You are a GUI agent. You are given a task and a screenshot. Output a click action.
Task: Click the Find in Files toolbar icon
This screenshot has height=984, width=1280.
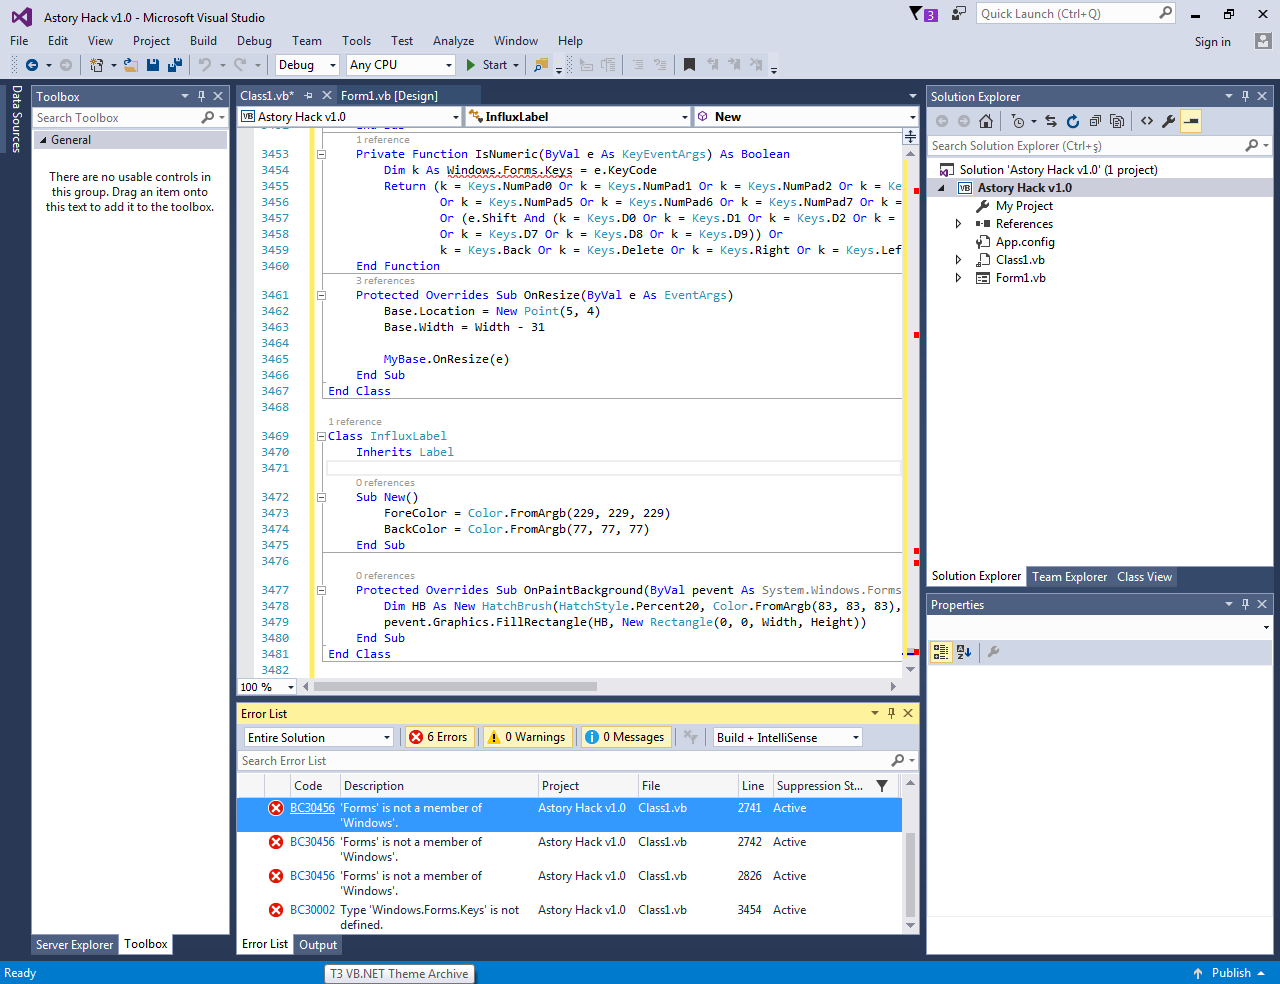pos(541,65)
